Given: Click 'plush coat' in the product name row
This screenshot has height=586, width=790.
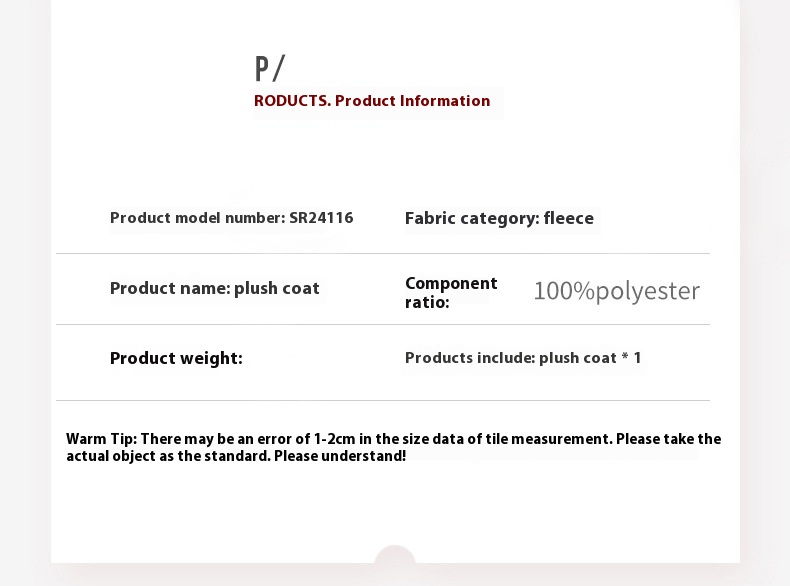Looking at the screenshot, I should [277, 288].
